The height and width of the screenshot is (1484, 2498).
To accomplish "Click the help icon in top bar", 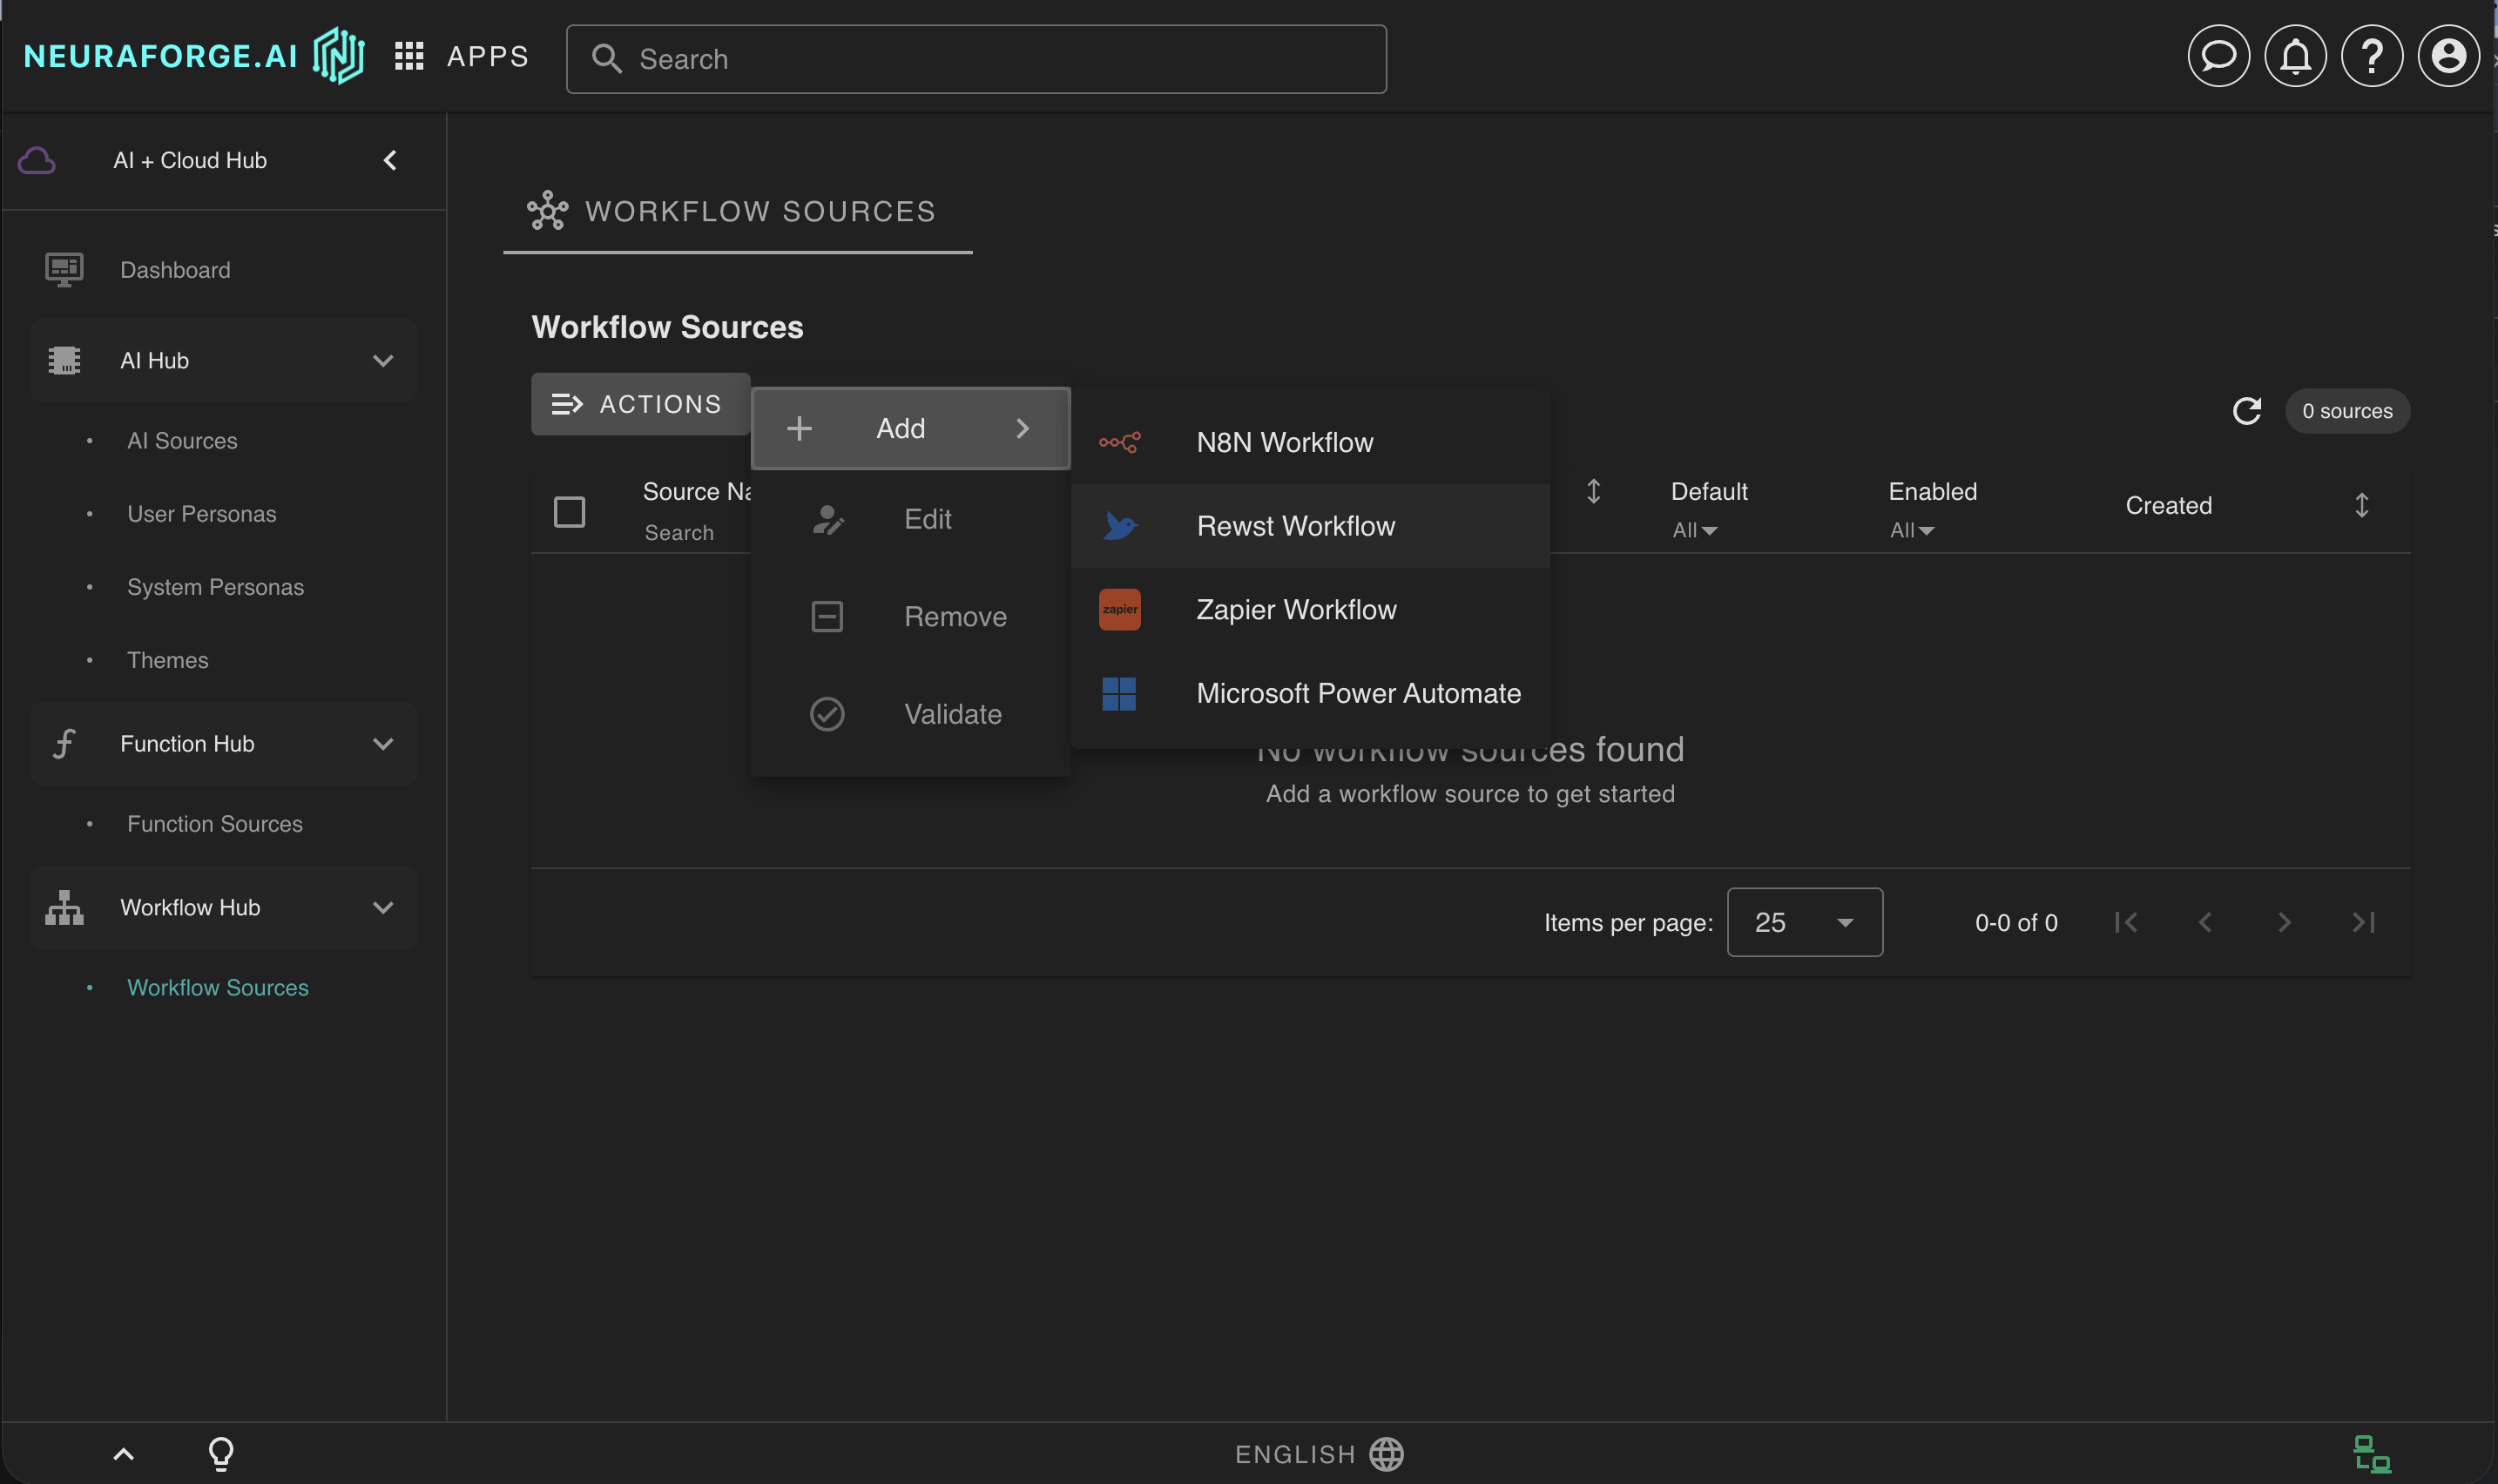I will [x=2371, y=56].
